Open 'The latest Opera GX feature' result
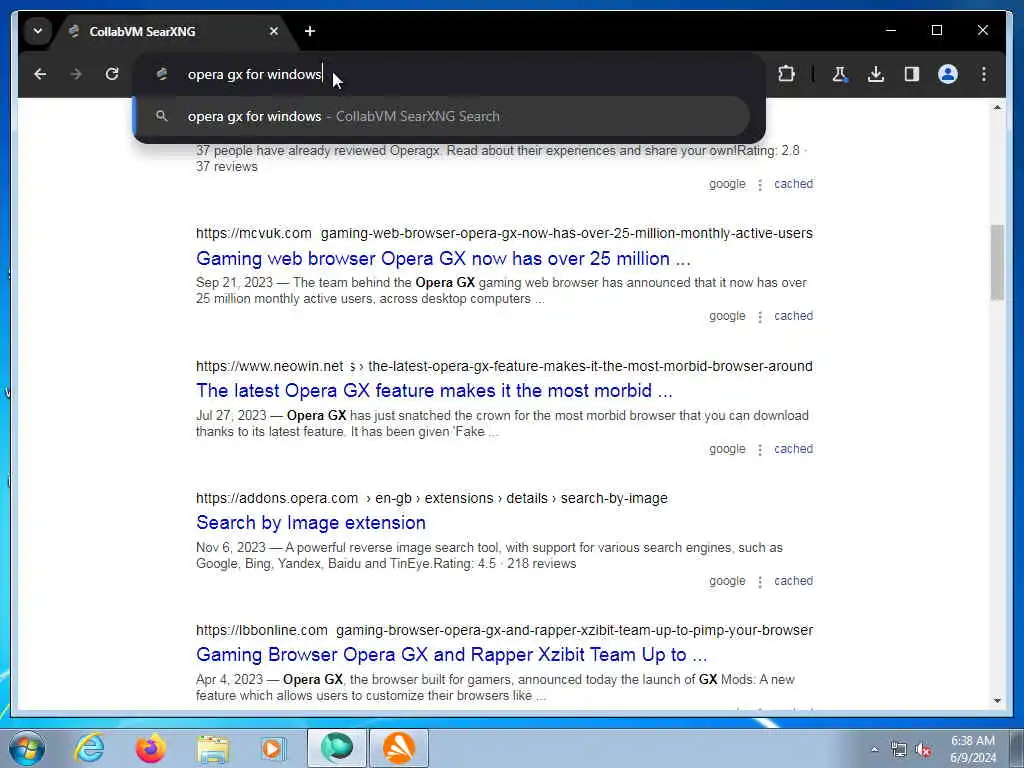Screen dimensions: 1024x768 (x=434, y=391)
